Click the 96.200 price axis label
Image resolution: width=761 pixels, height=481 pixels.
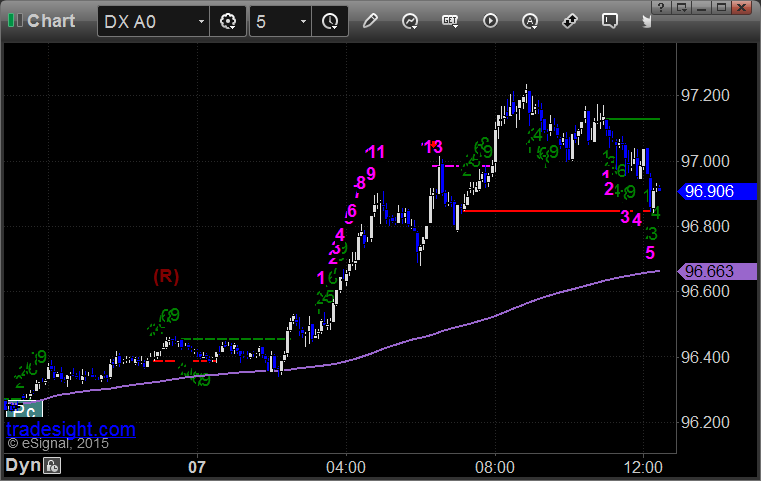pyautogui.click(x=705, y=422)
